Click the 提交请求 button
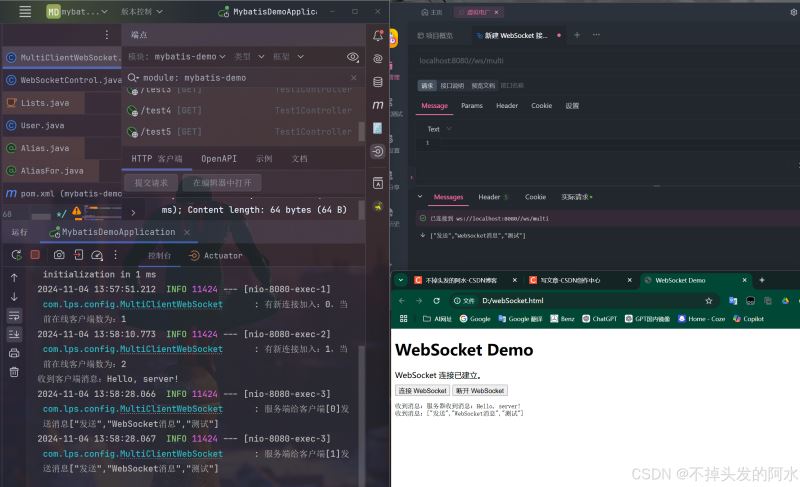 (151, 183)
